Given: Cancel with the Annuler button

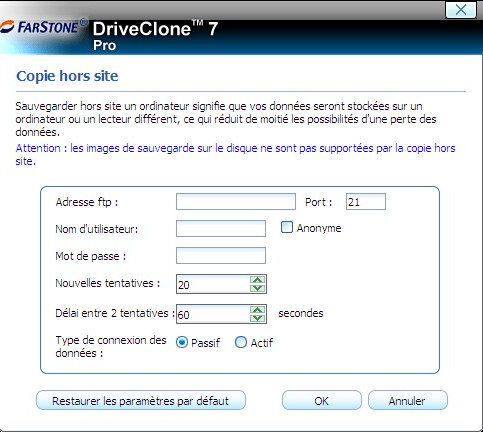Looking at the screenshot, I should pyautogui.click(x=408, y=400).
